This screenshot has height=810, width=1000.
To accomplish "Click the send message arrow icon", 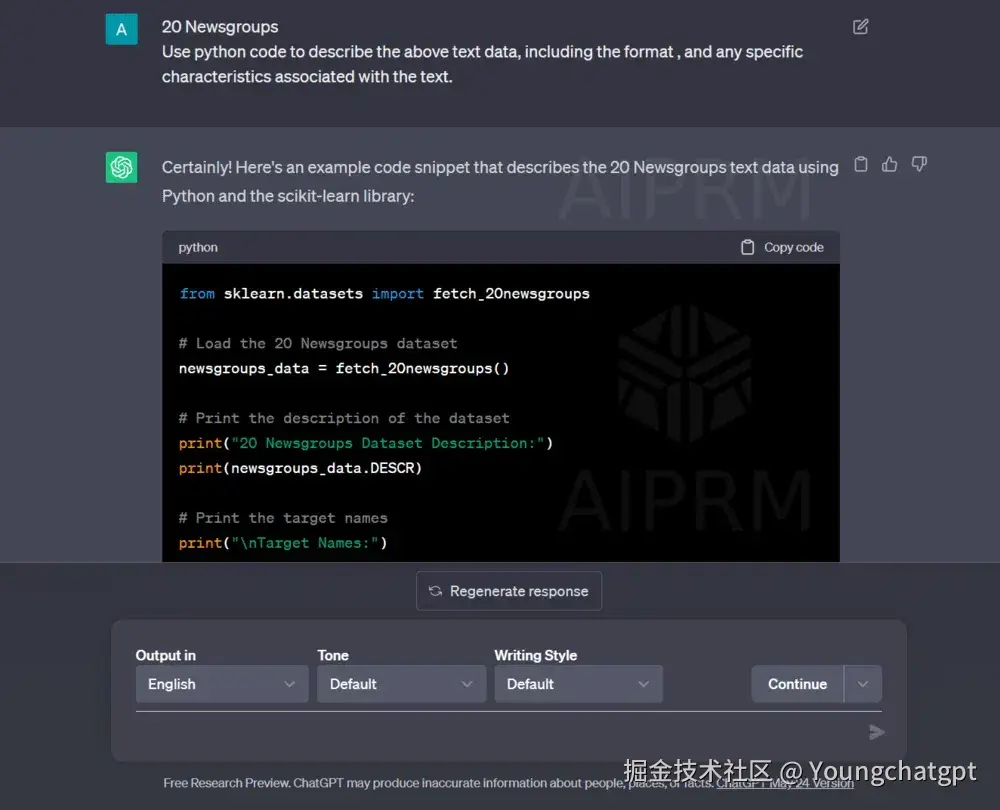I will coord(876,731).
